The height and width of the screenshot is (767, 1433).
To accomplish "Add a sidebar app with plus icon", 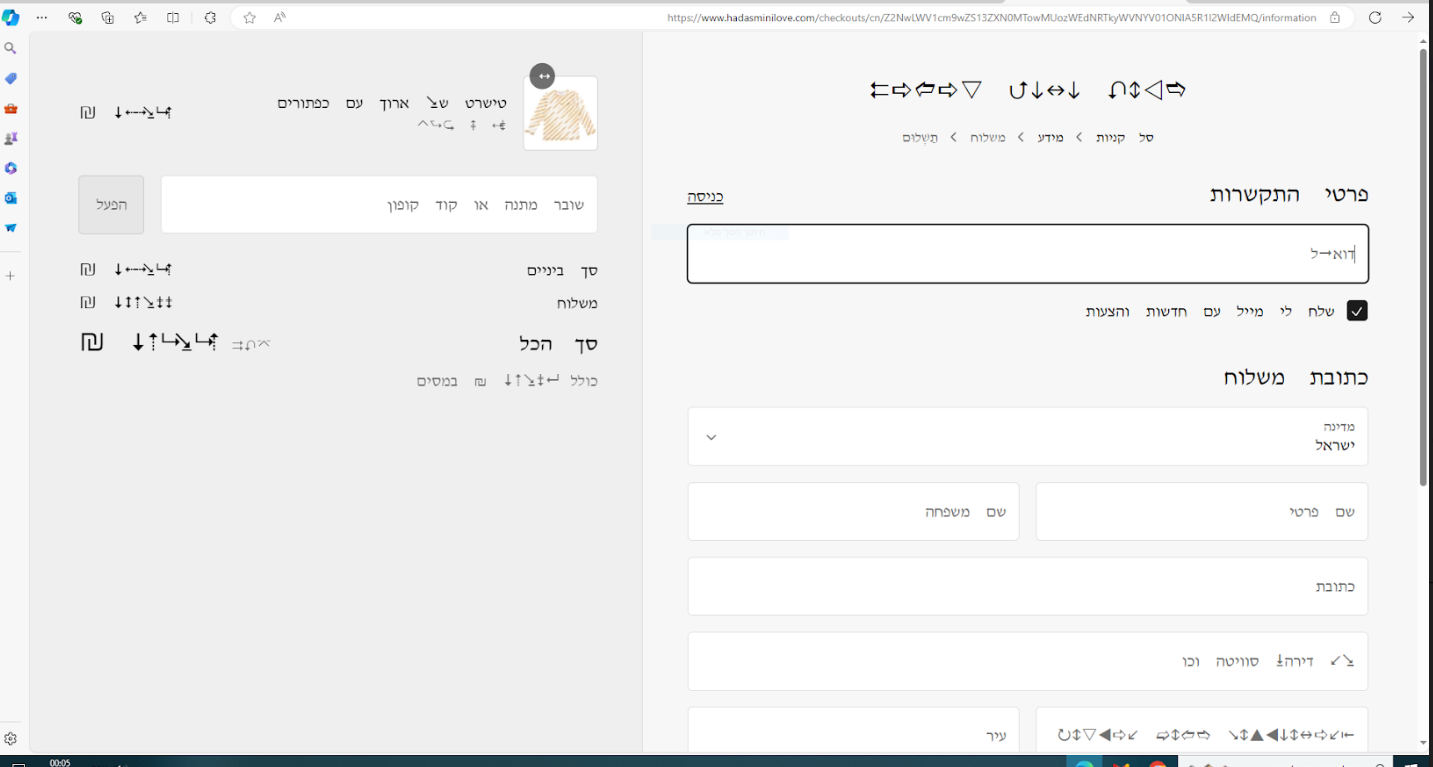I will [x=10, y=275].
